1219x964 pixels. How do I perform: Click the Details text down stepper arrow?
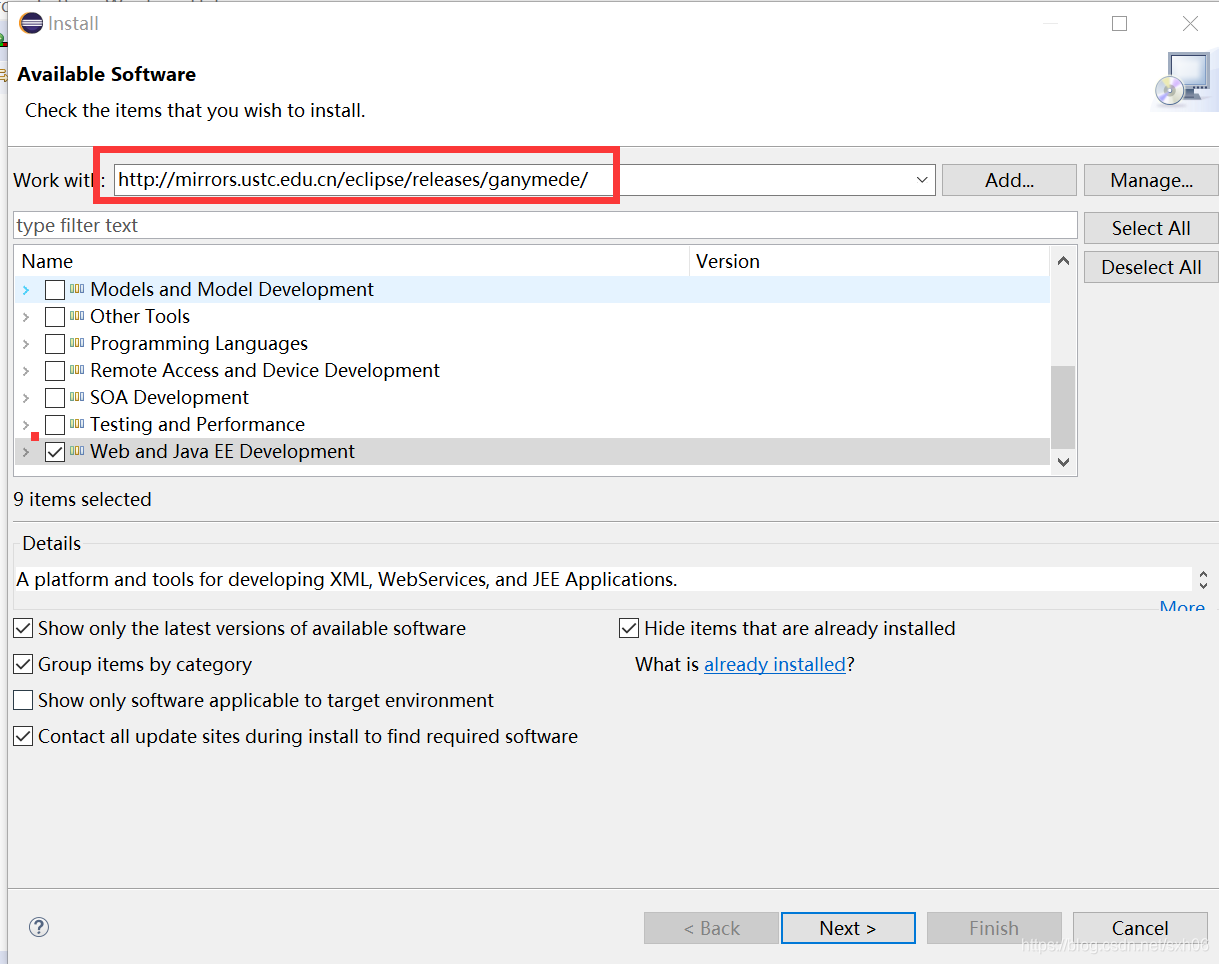[1203, 584]
